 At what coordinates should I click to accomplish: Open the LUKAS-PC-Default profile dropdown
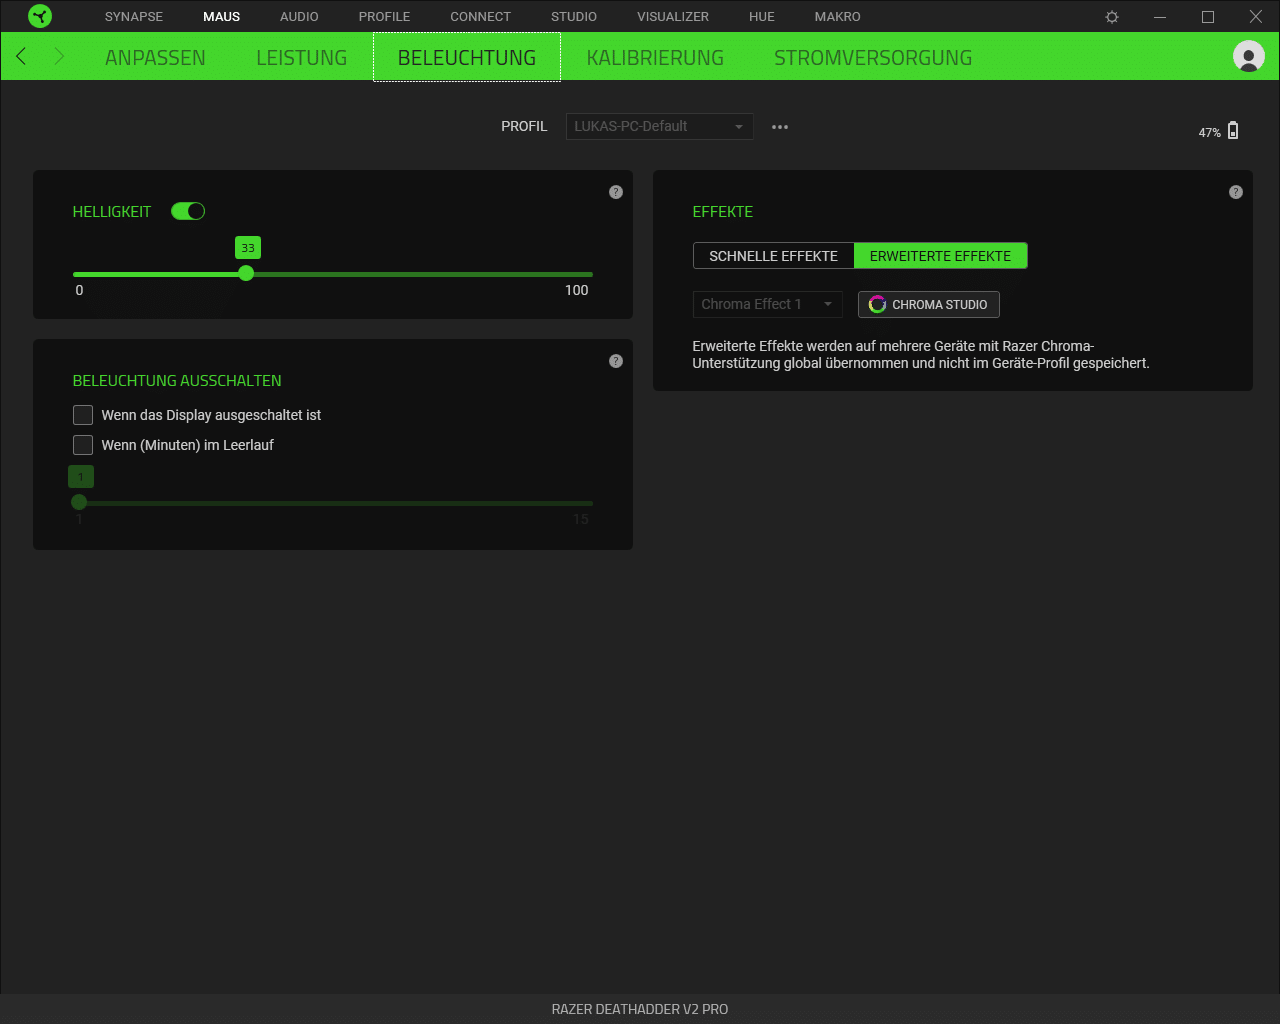click(x=659, y=127)
